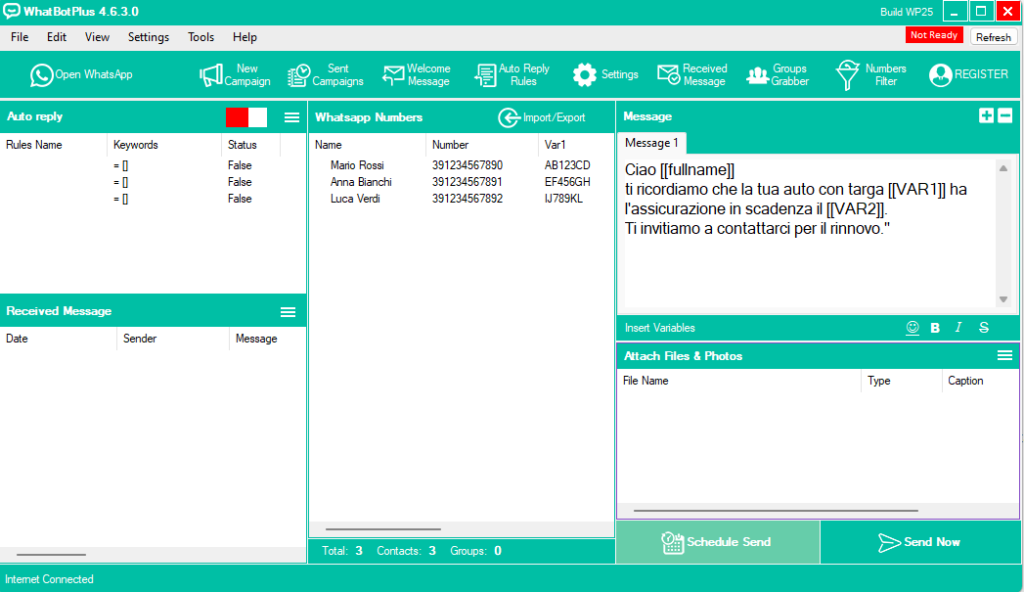The width and height of the screenshot is (1024, 592).
Task: Click the Settings gear icon in toolbar
Action: click(584, 75)
